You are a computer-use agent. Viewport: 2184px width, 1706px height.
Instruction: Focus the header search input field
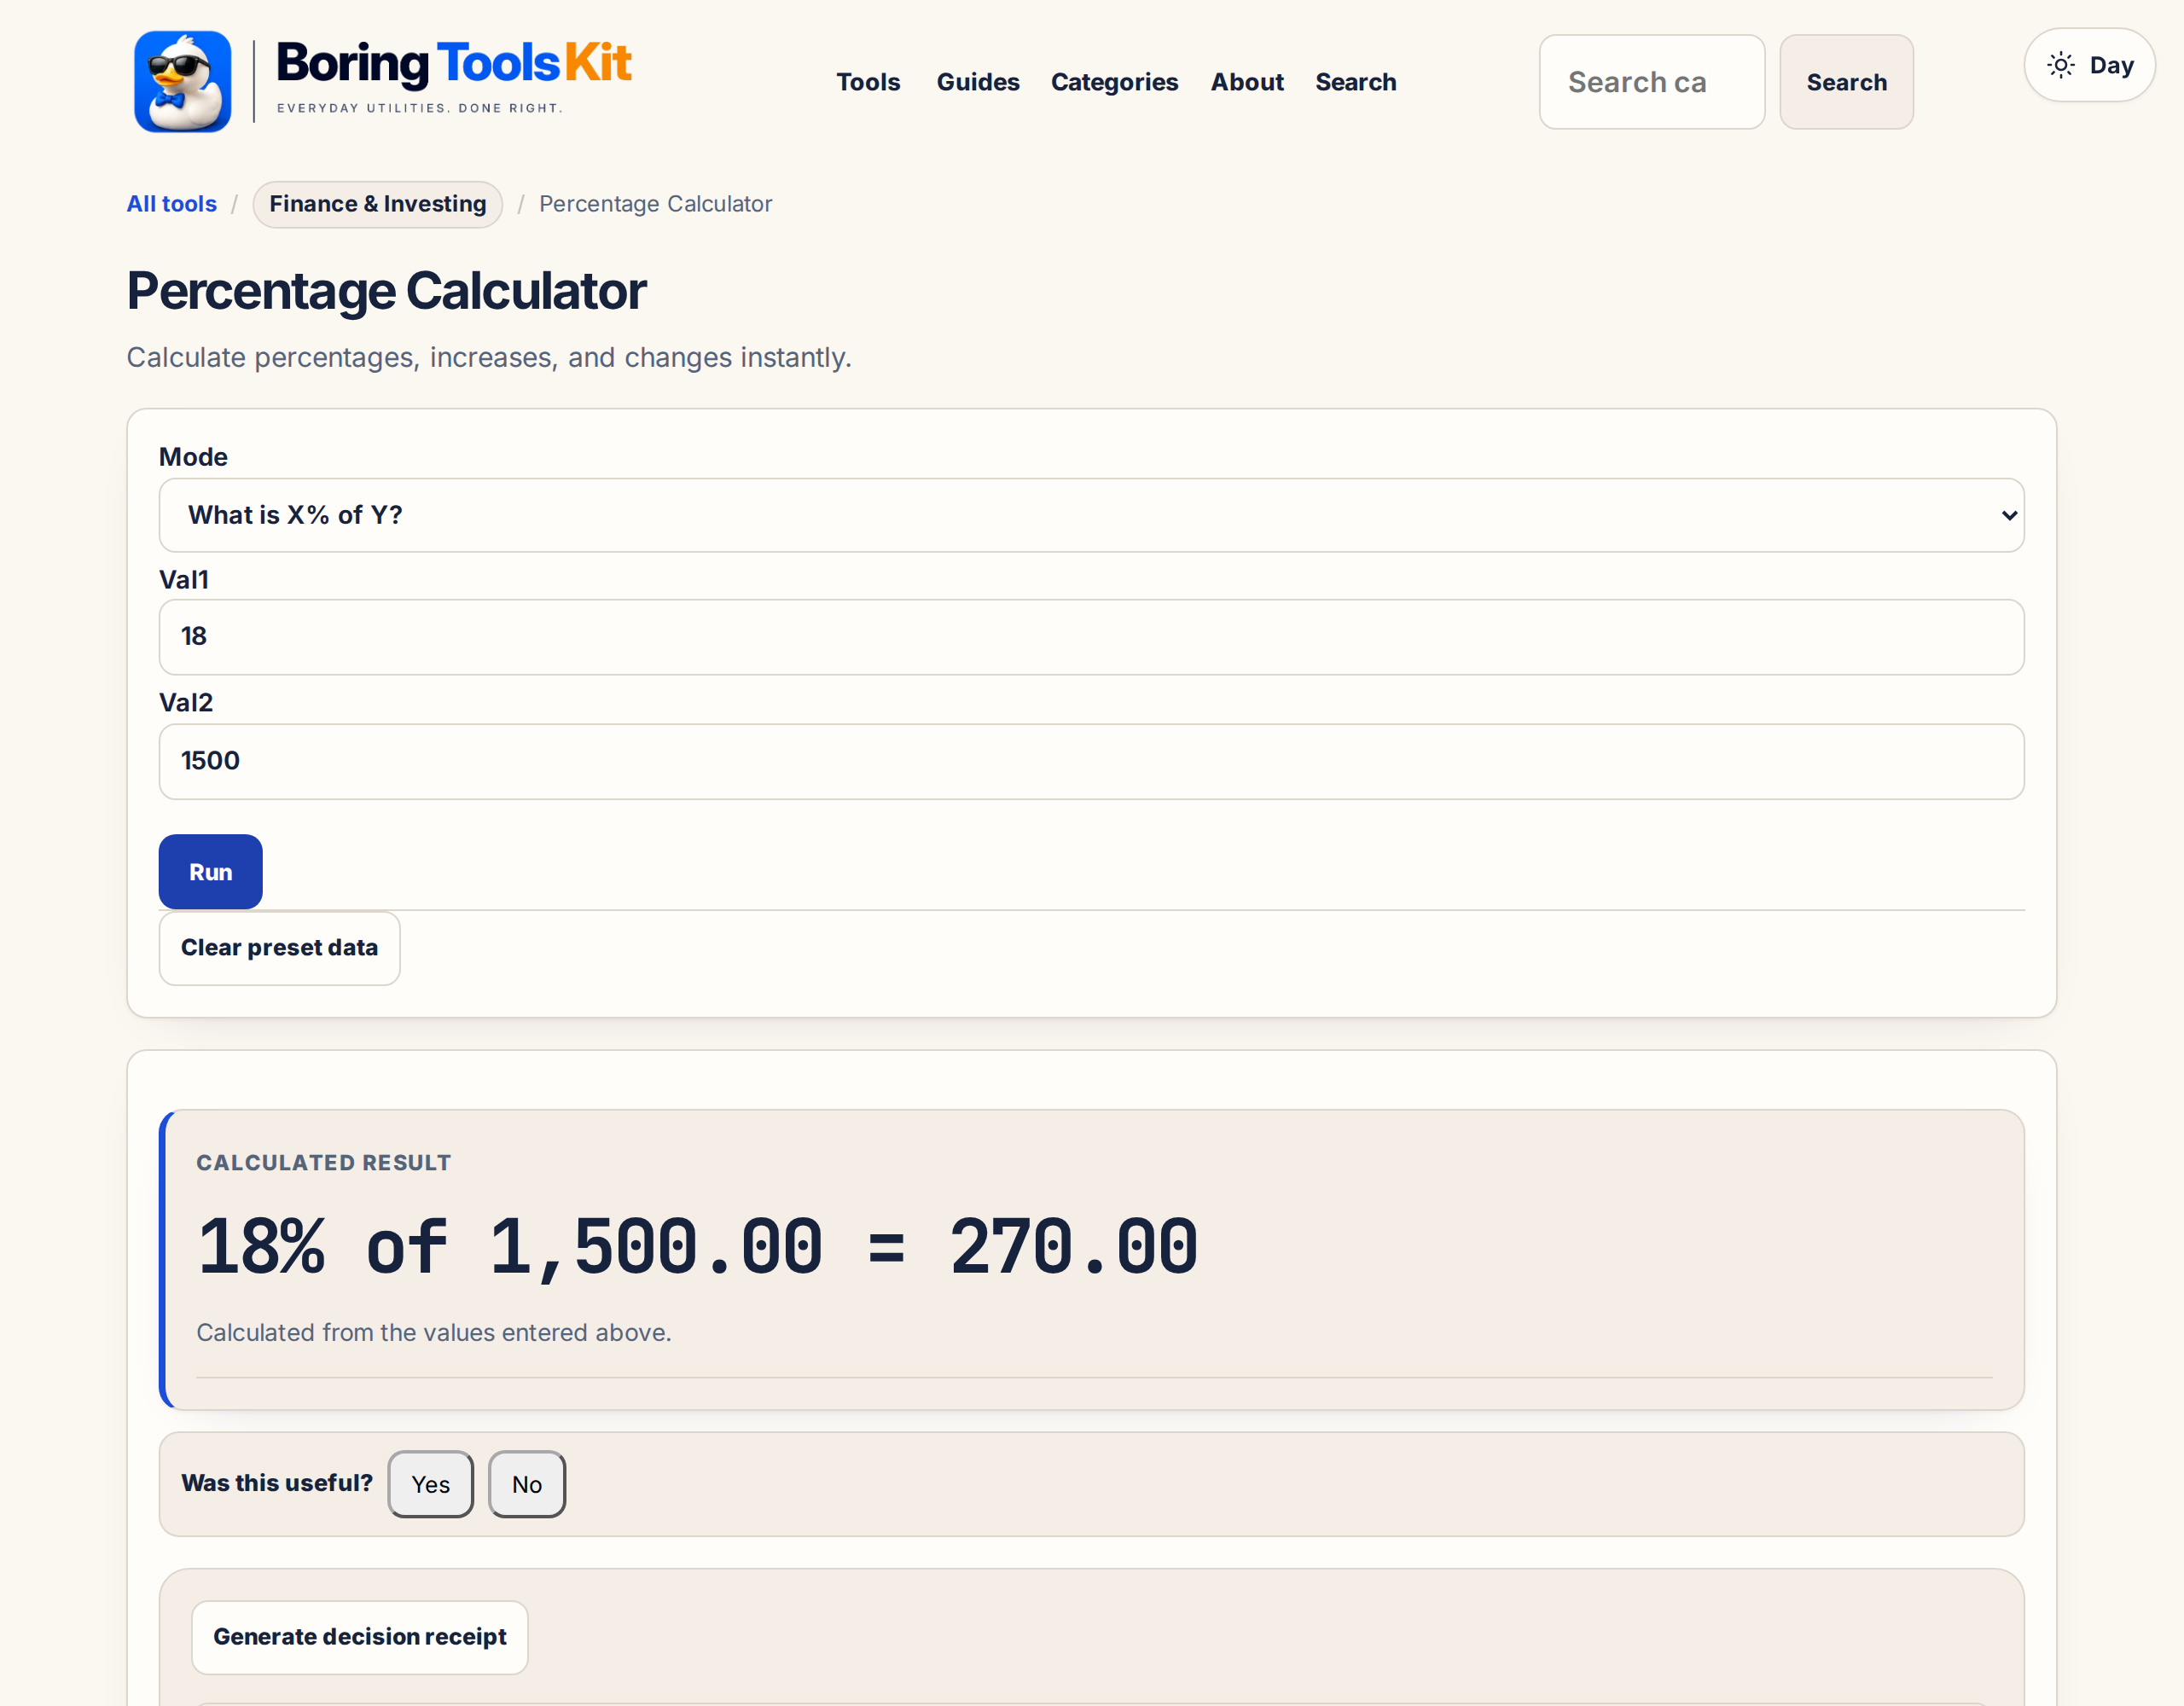click(x=1651, y=82)
